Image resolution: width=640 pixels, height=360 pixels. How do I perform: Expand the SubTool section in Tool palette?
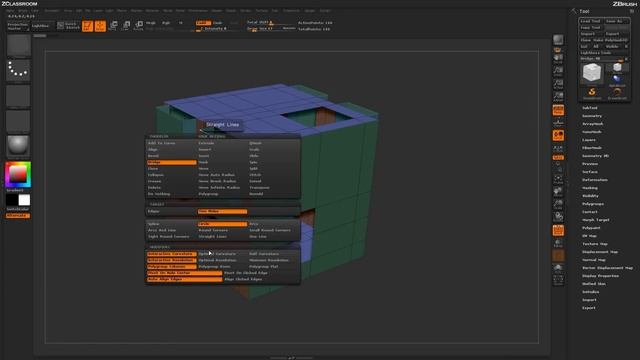(589, 108)
